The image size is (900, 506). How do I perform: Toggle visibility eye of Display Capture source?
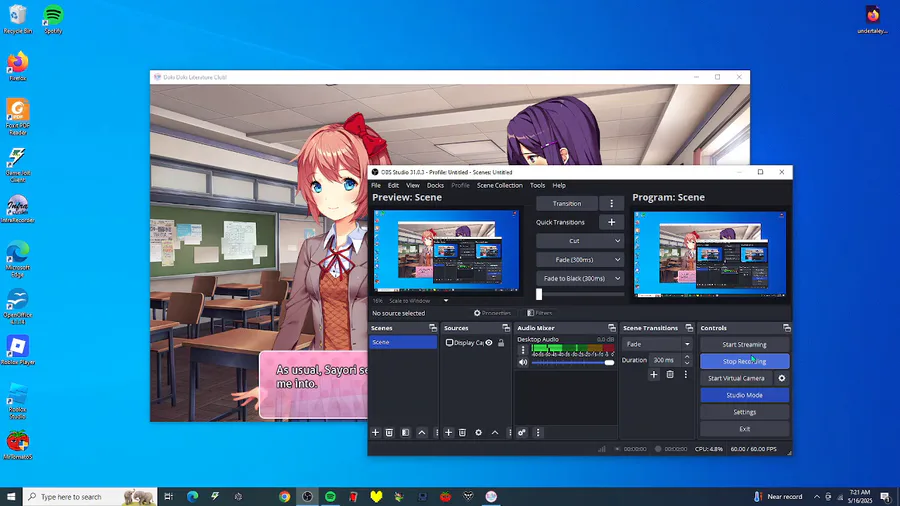pos(489,342)
